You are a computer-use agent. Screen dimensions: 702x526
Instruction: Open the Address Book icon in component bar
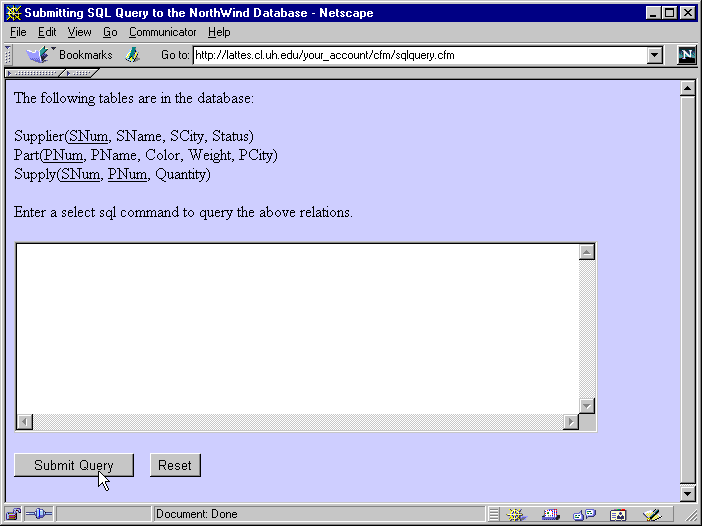(x=618, y=515)
